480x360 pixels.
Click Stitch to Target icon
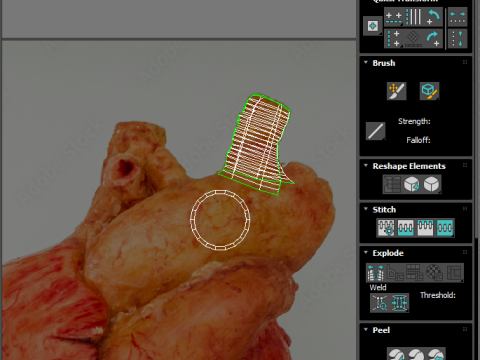coord(386,228)
